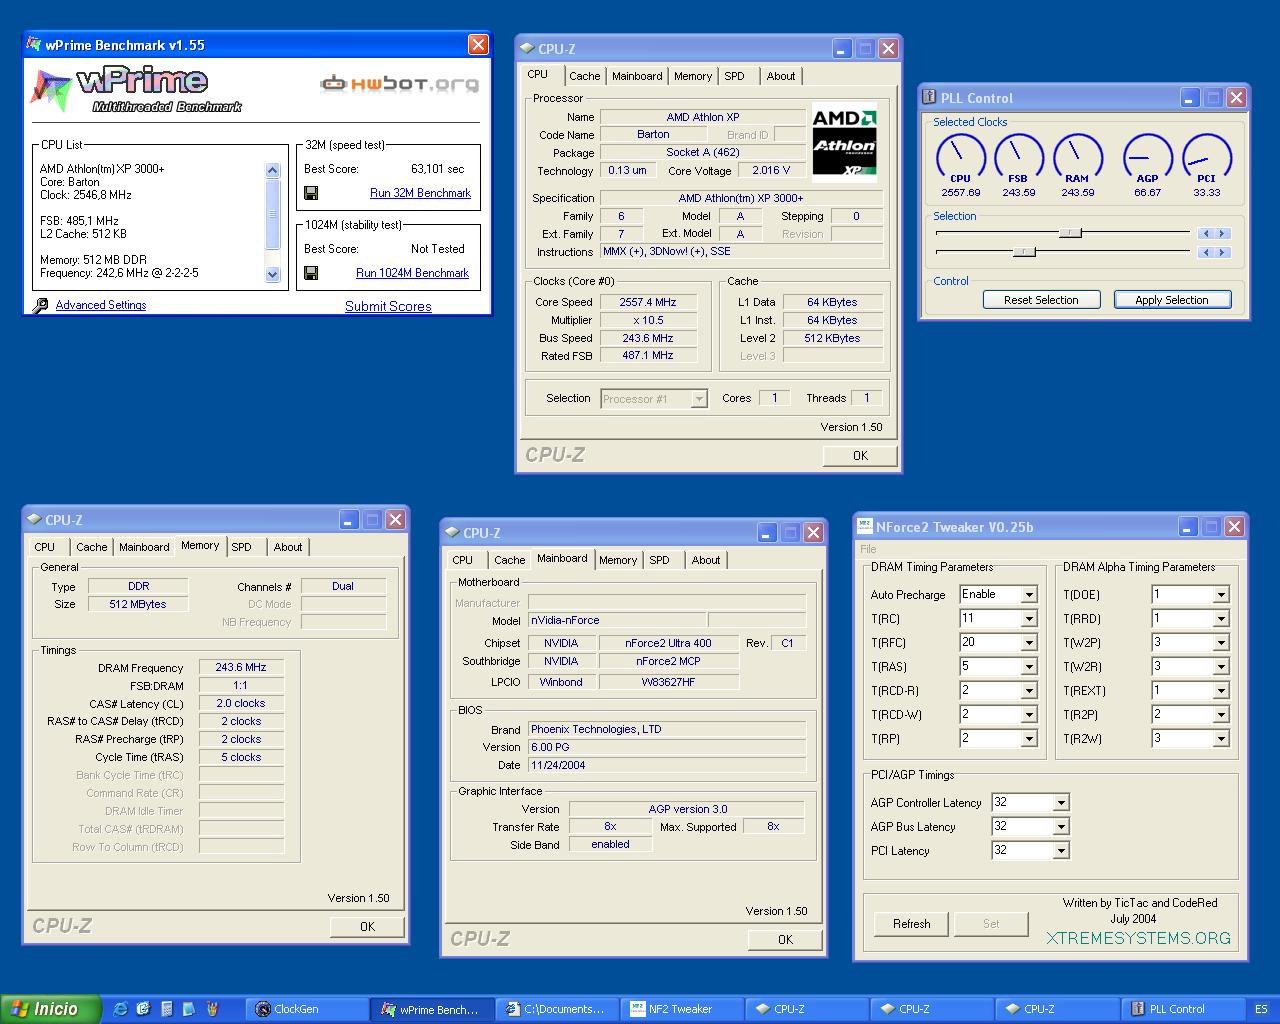
Task: Click the DRAM Frequency 243.6 MHz value
Action: [241, 667]
